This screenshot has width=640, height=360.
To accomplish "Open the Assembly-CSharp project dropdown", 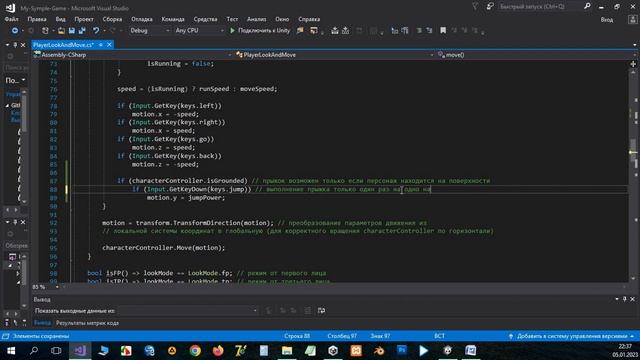I will pyautogui.click(x=132, y=55).
